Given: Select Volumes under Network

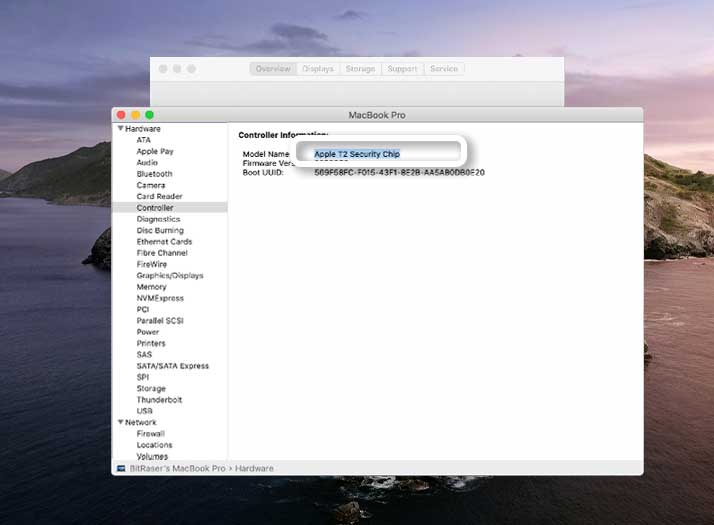Looking at the screenshot, I should tap(152, 456).
